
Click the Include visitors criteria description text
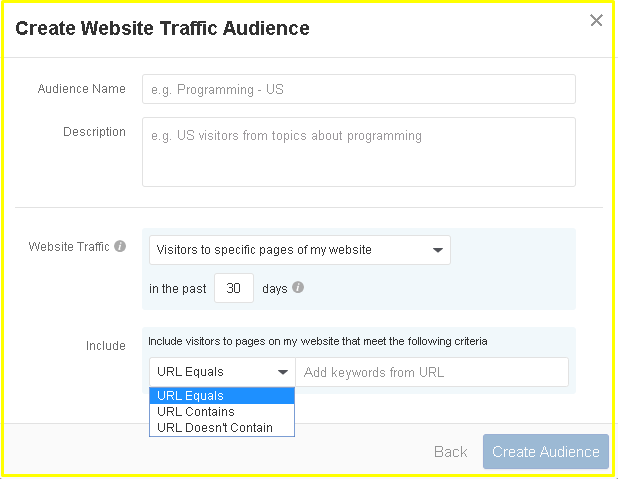click(318, 341)
